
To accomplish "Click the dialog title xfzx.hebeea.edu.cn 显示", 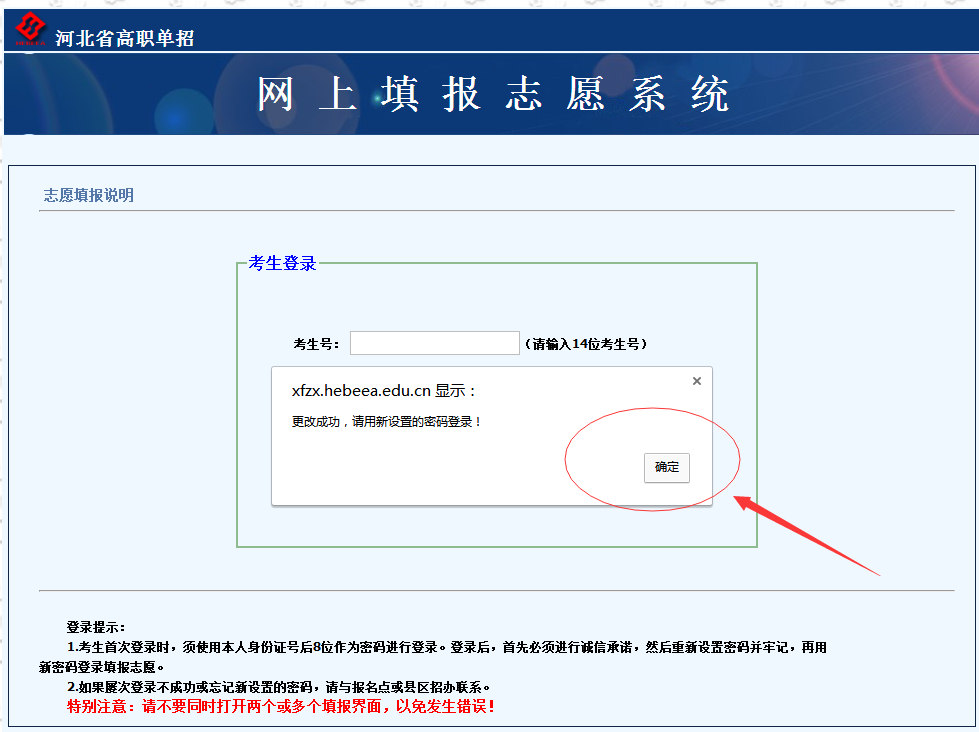I will click(384, 391).
